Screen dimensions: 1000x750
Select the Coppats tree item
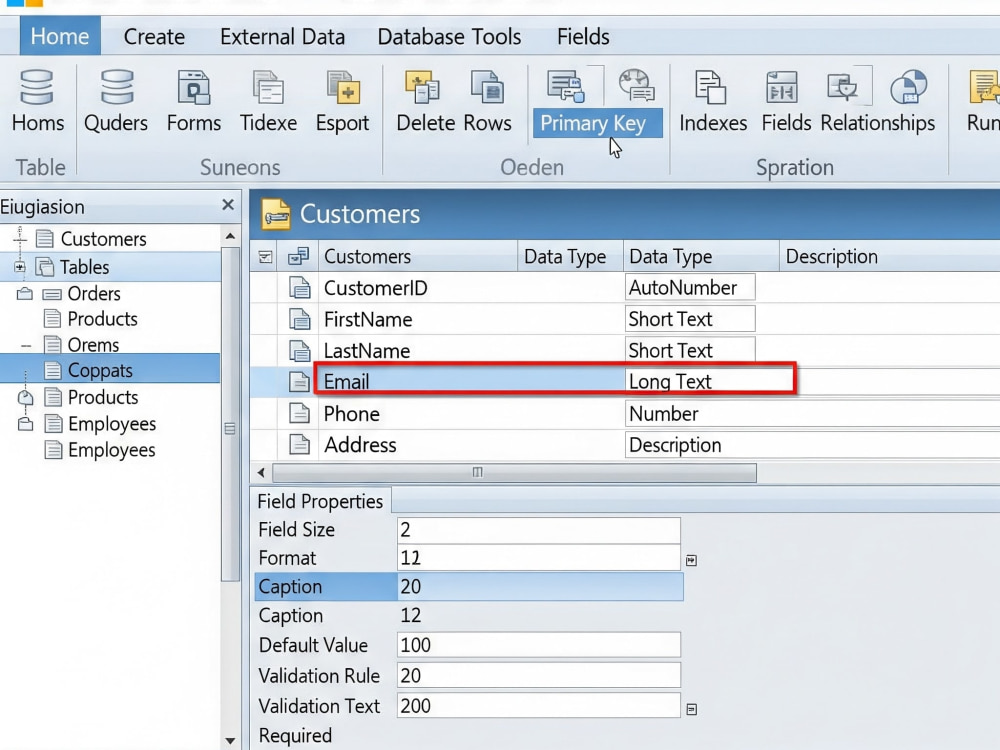[100, 371]
